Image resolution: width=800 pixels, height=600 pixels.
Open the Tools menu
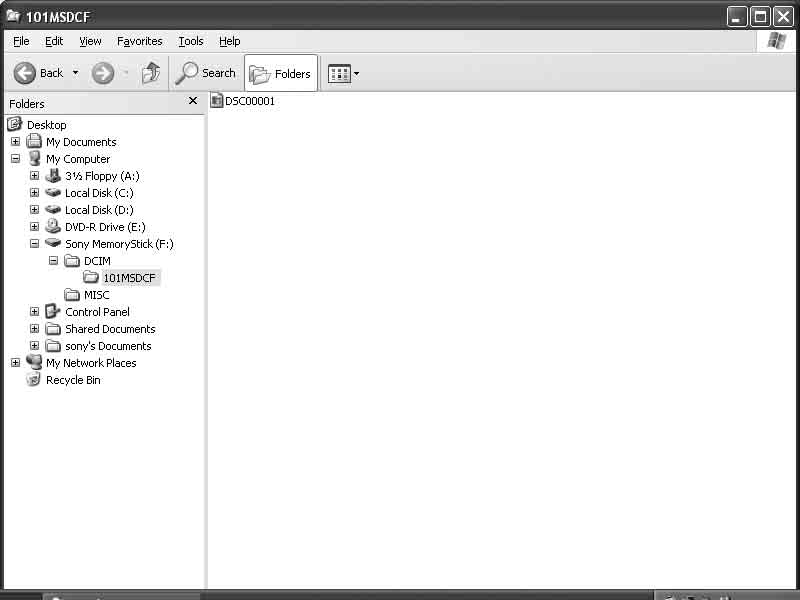point(191,41)
